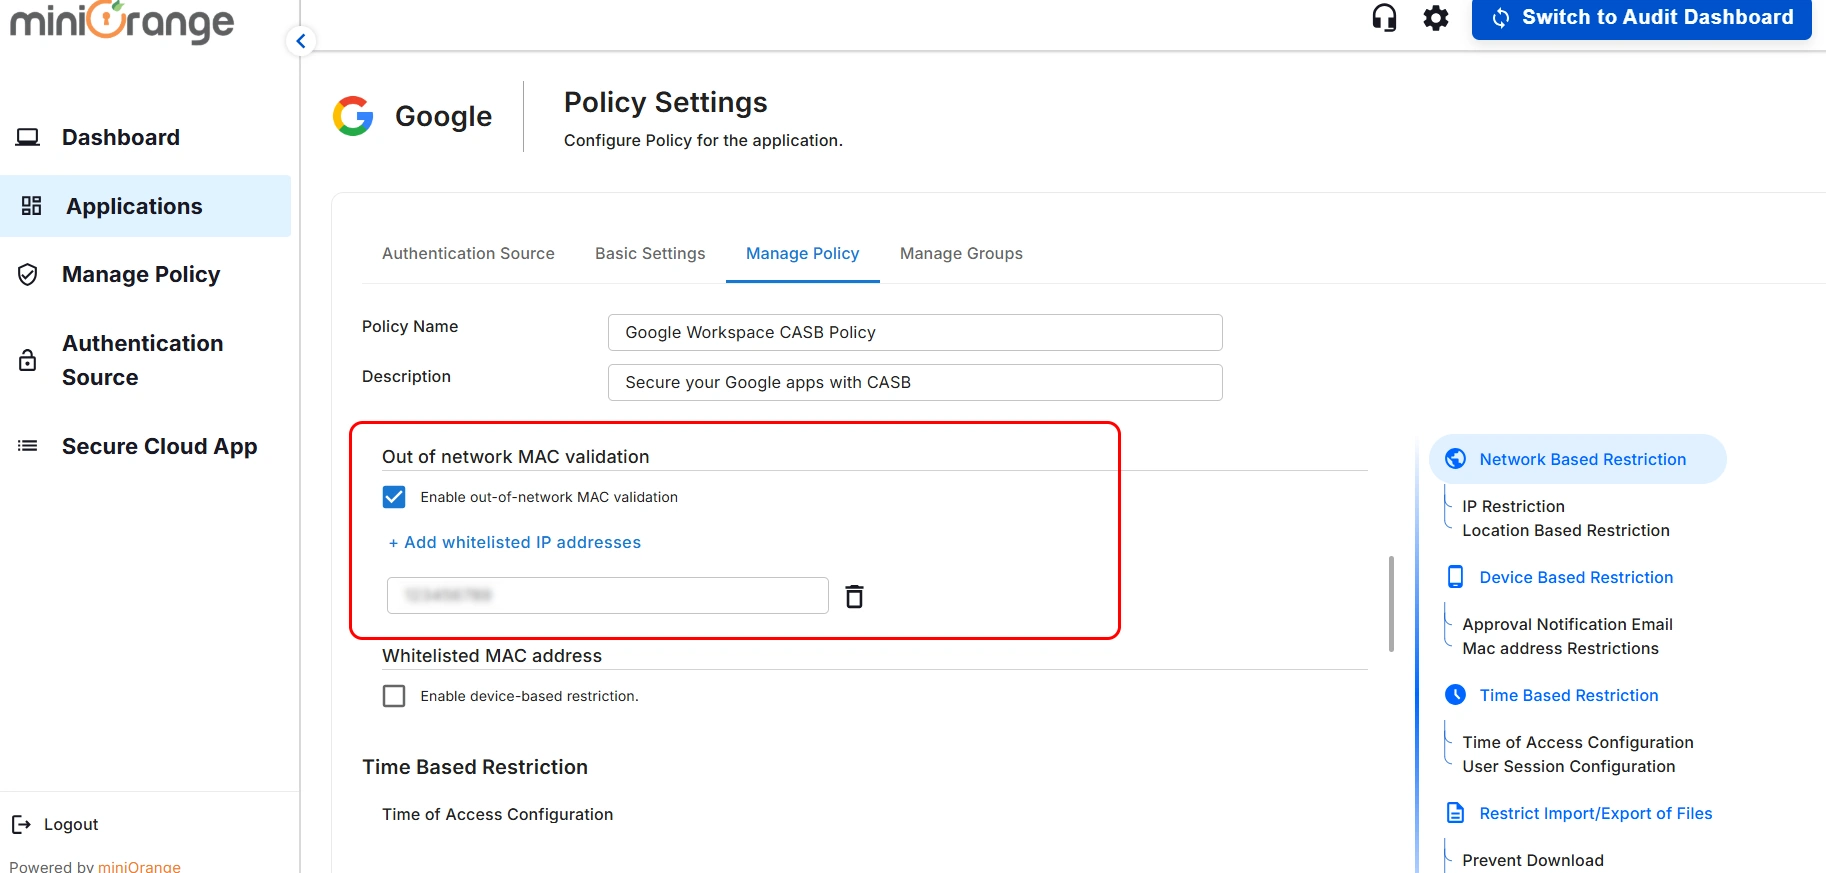Click the Policy Name input field
Screen dimensions: 1826x873
click(915, 333)
